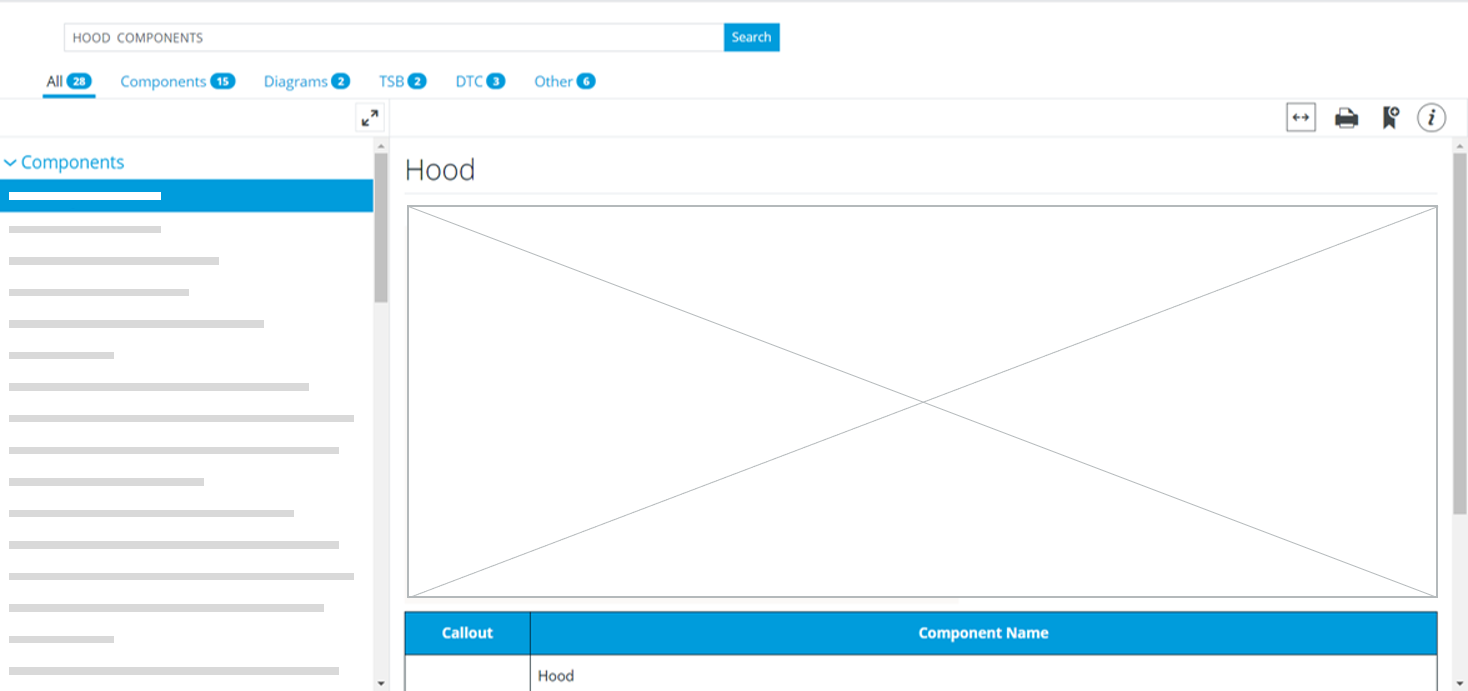Bookmark the Hood page
This screenshot has width=1468, height=691.
(x=1389, y=119)
